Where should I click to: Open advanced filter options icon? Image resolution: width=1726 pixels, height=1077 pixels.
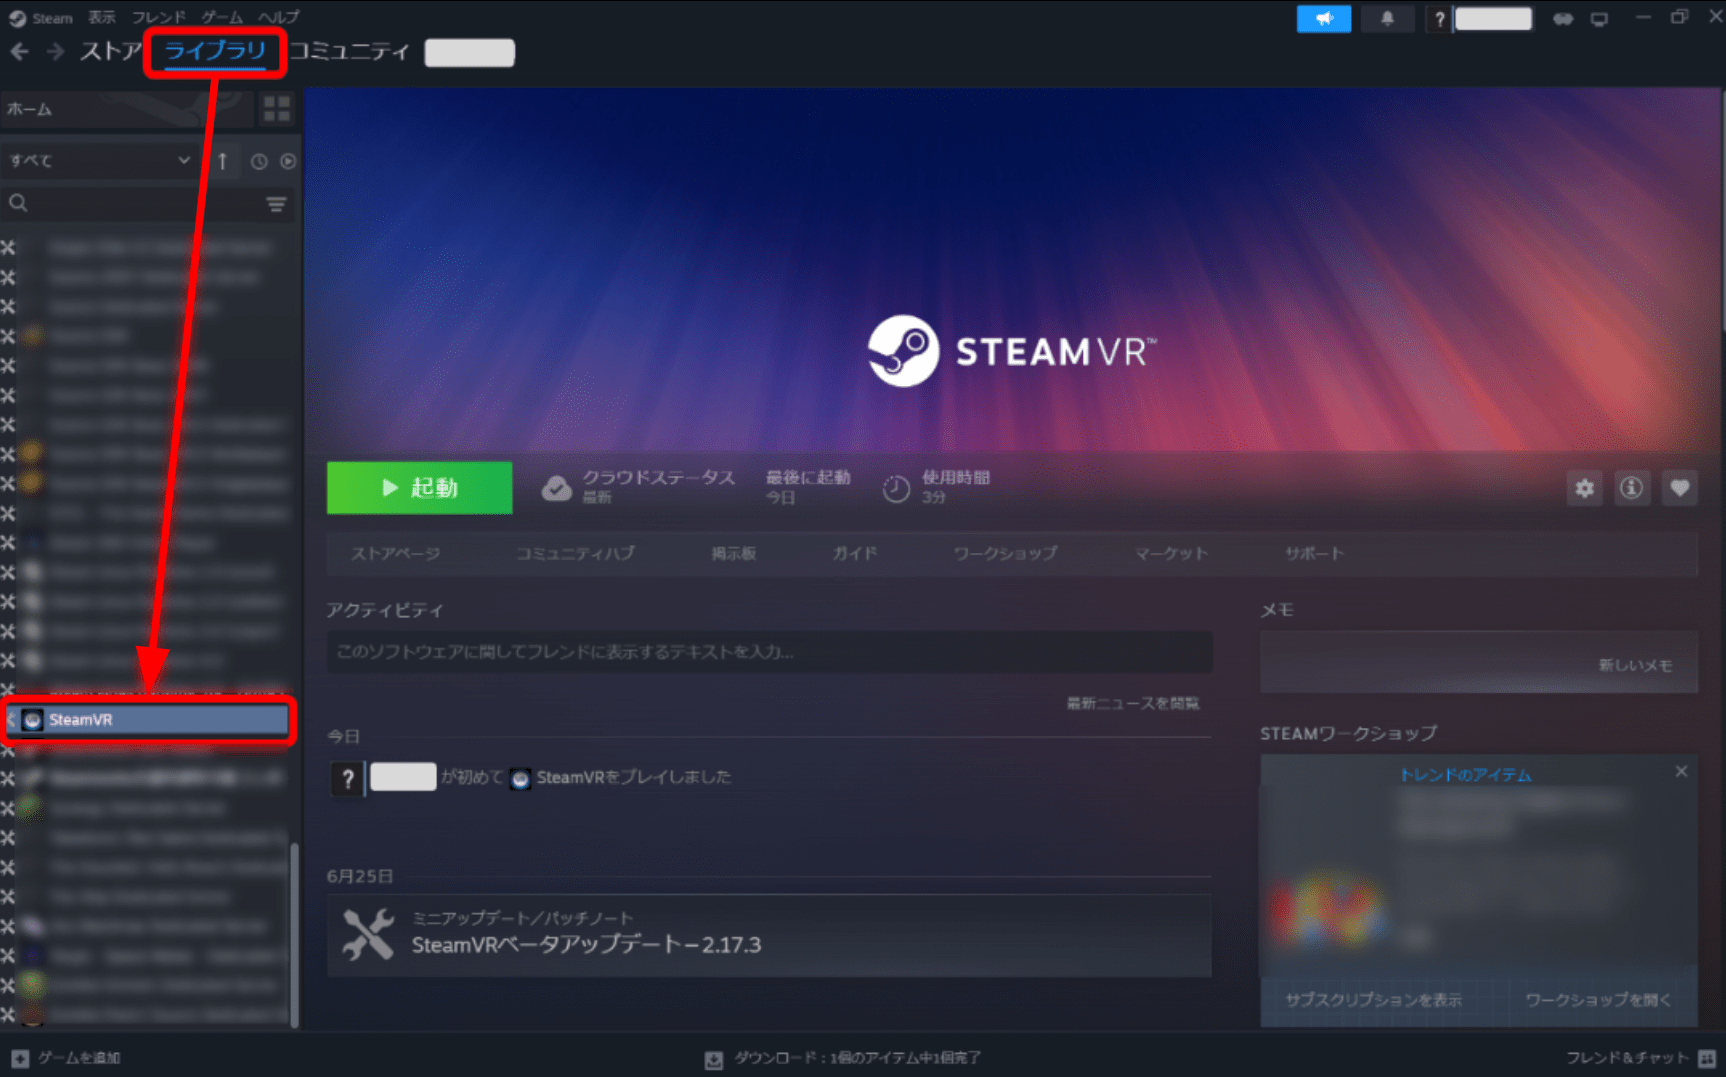276,204
